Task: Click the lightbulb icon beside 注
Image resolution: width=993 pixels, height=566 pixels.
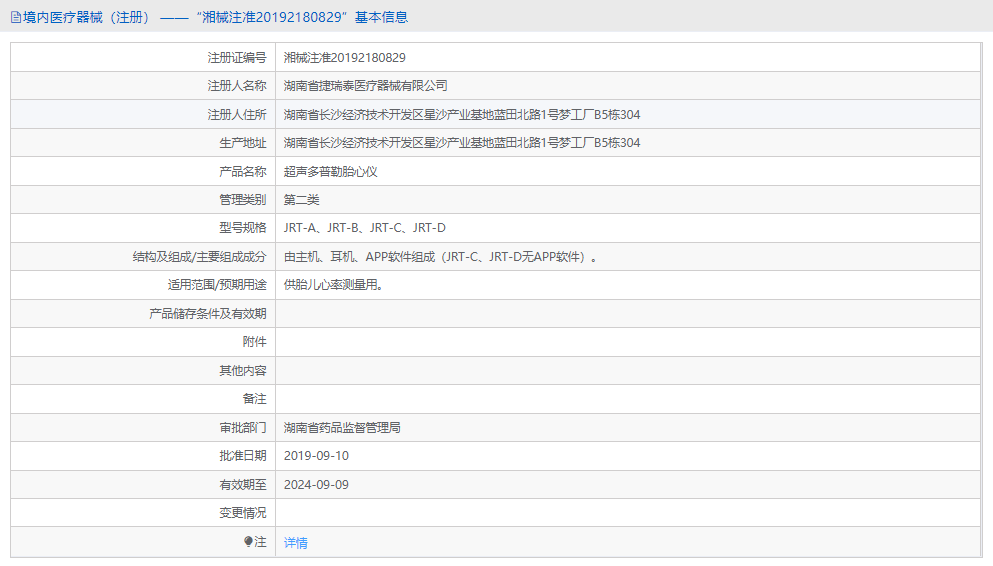Action: pos(248,541)
